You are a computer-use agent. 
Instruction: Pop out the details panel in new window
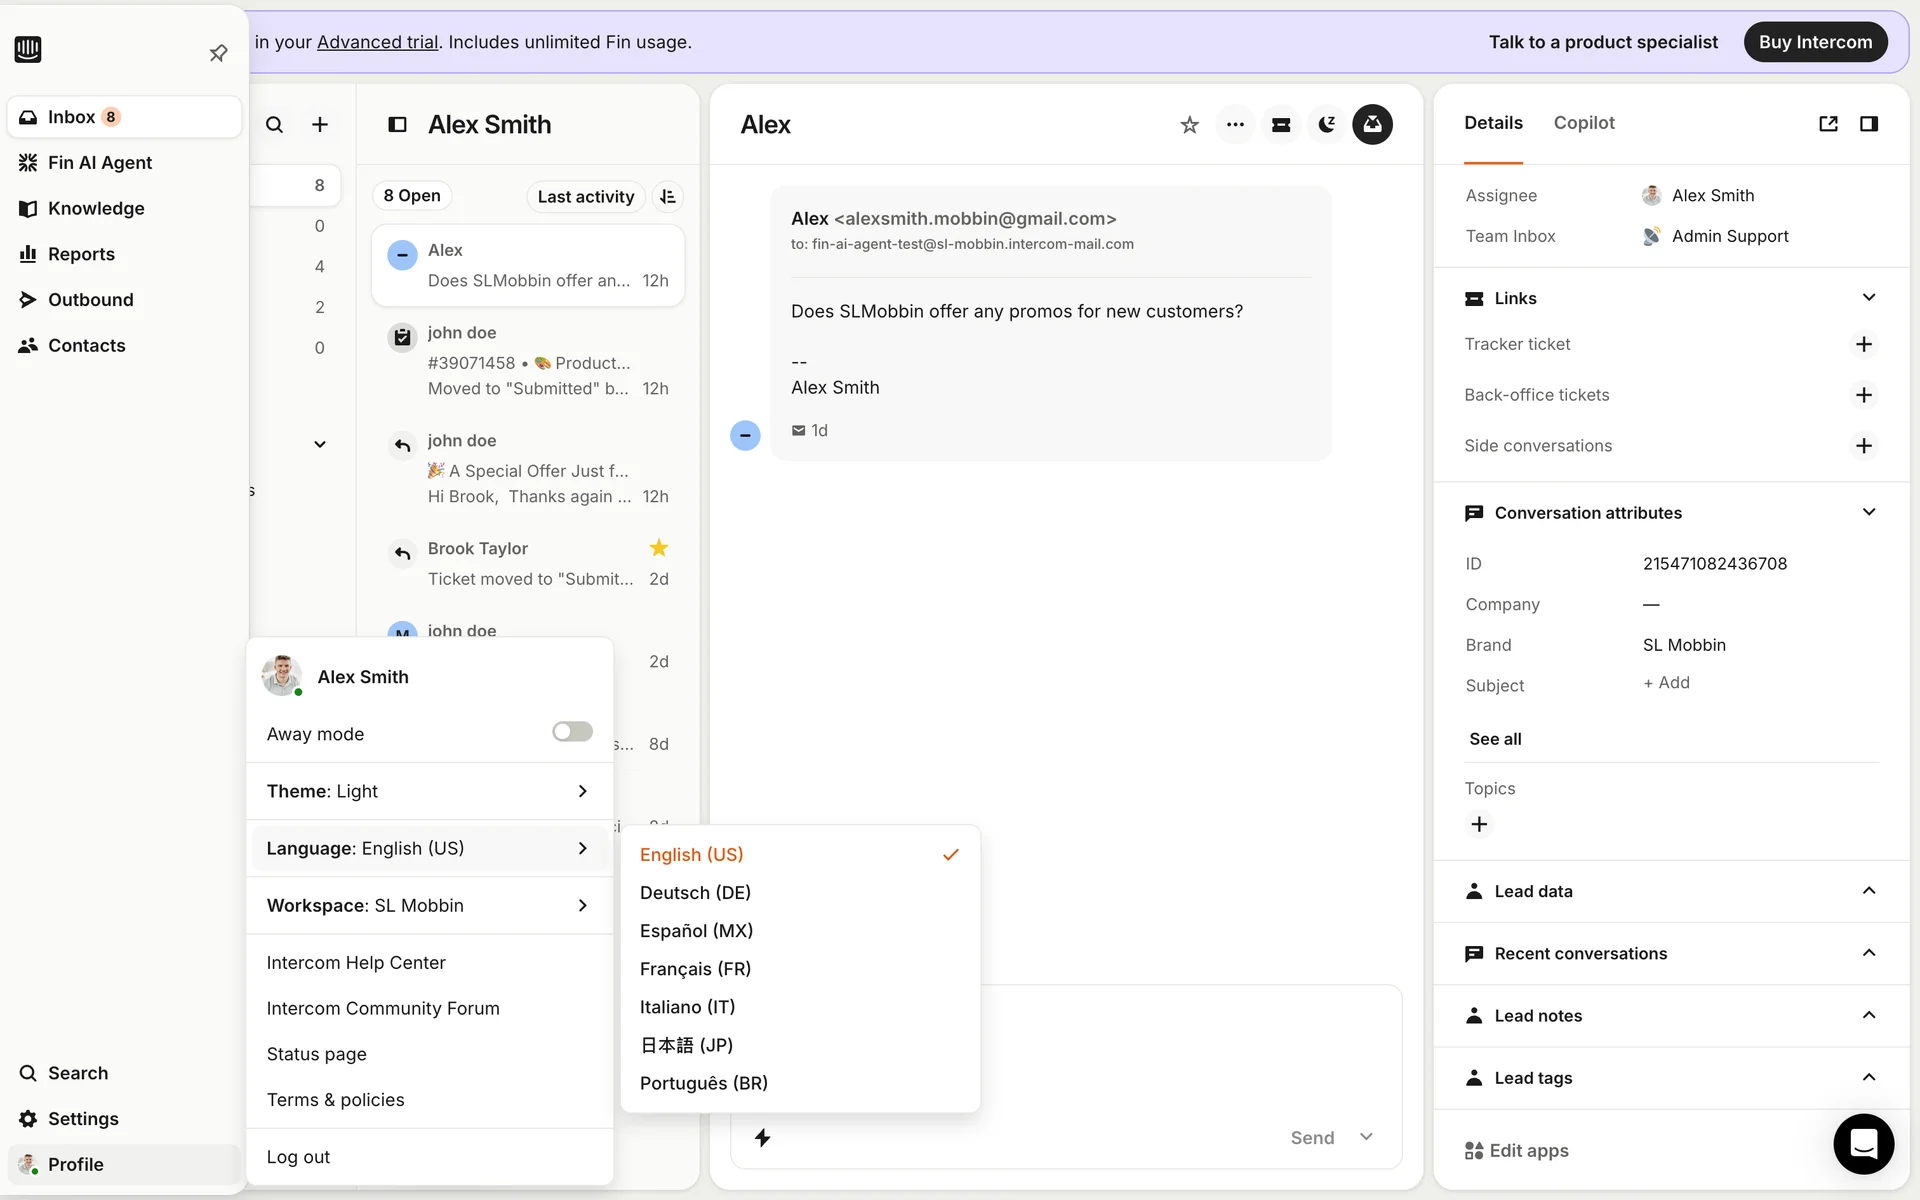pos(1828,124)
